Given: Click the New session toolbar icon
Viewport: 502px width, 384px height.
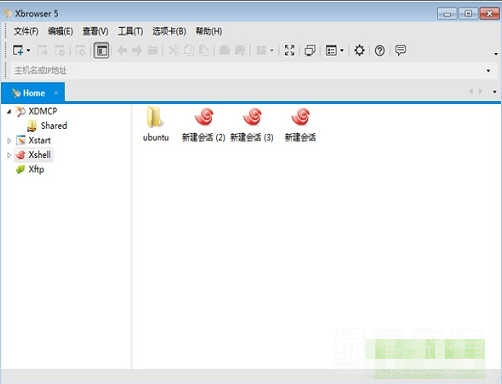Looking at the screenshot, I should point(18,51).
